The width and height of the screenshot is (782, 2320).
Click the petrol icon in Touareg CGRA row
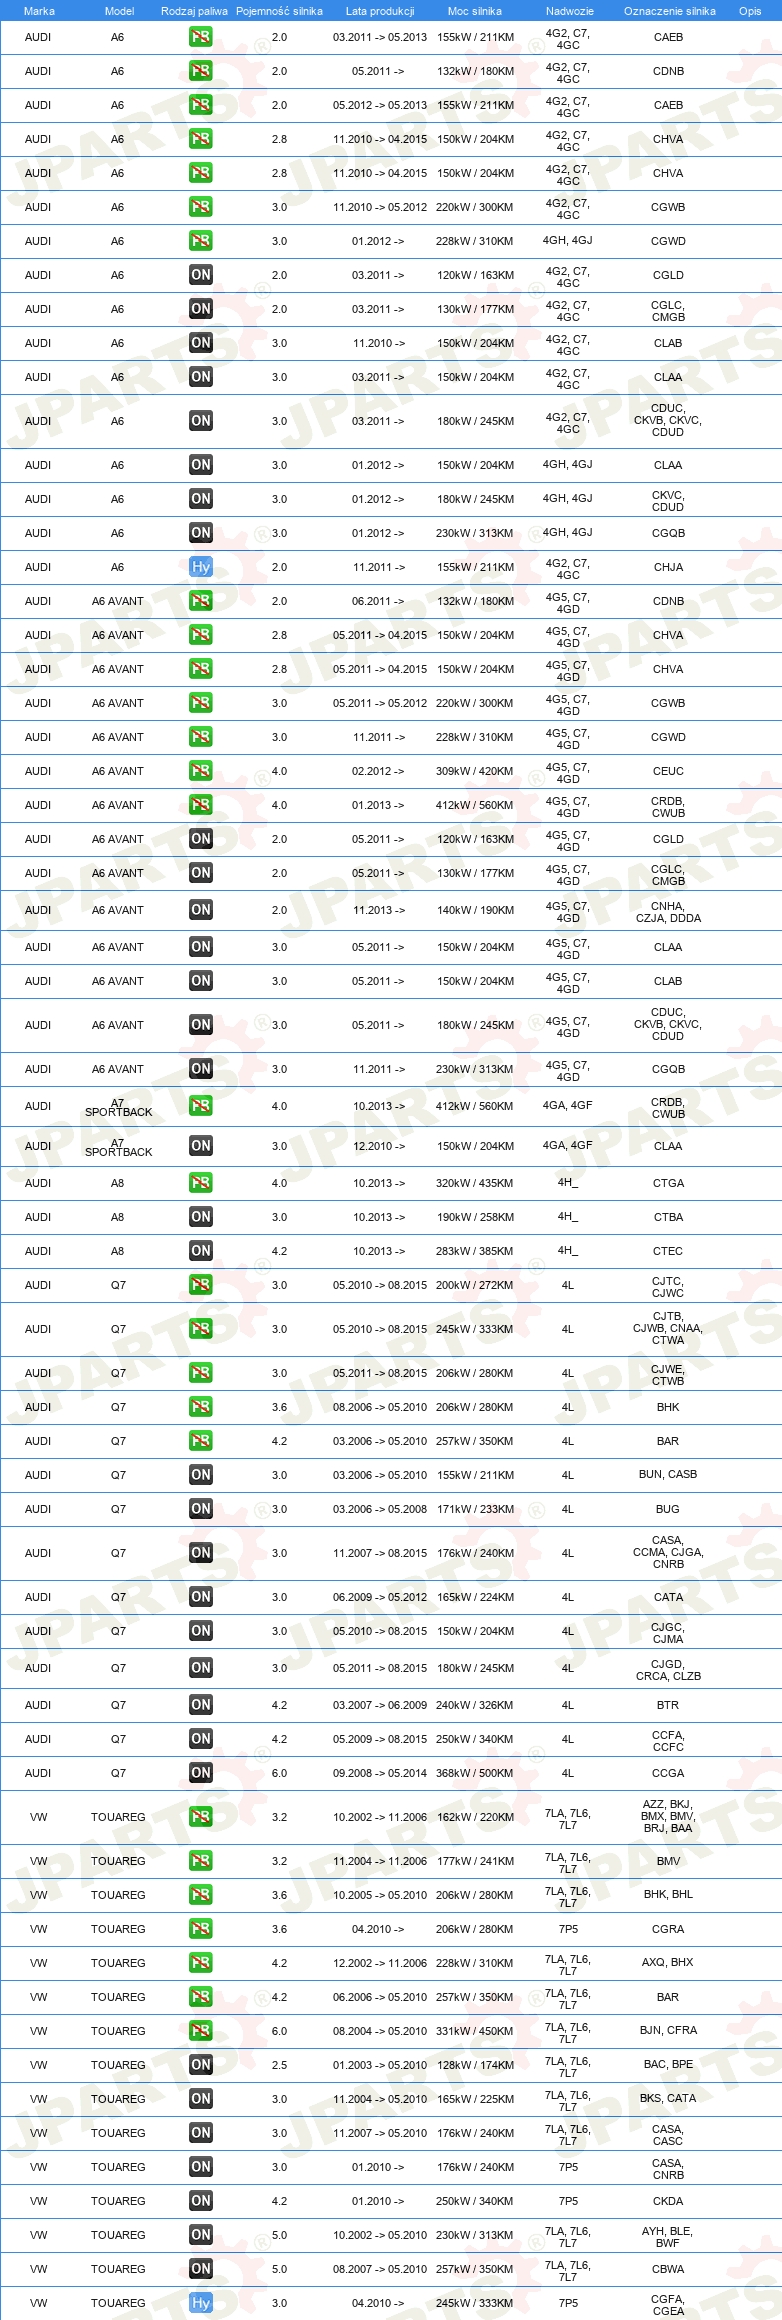click(x=201, y=1929)
